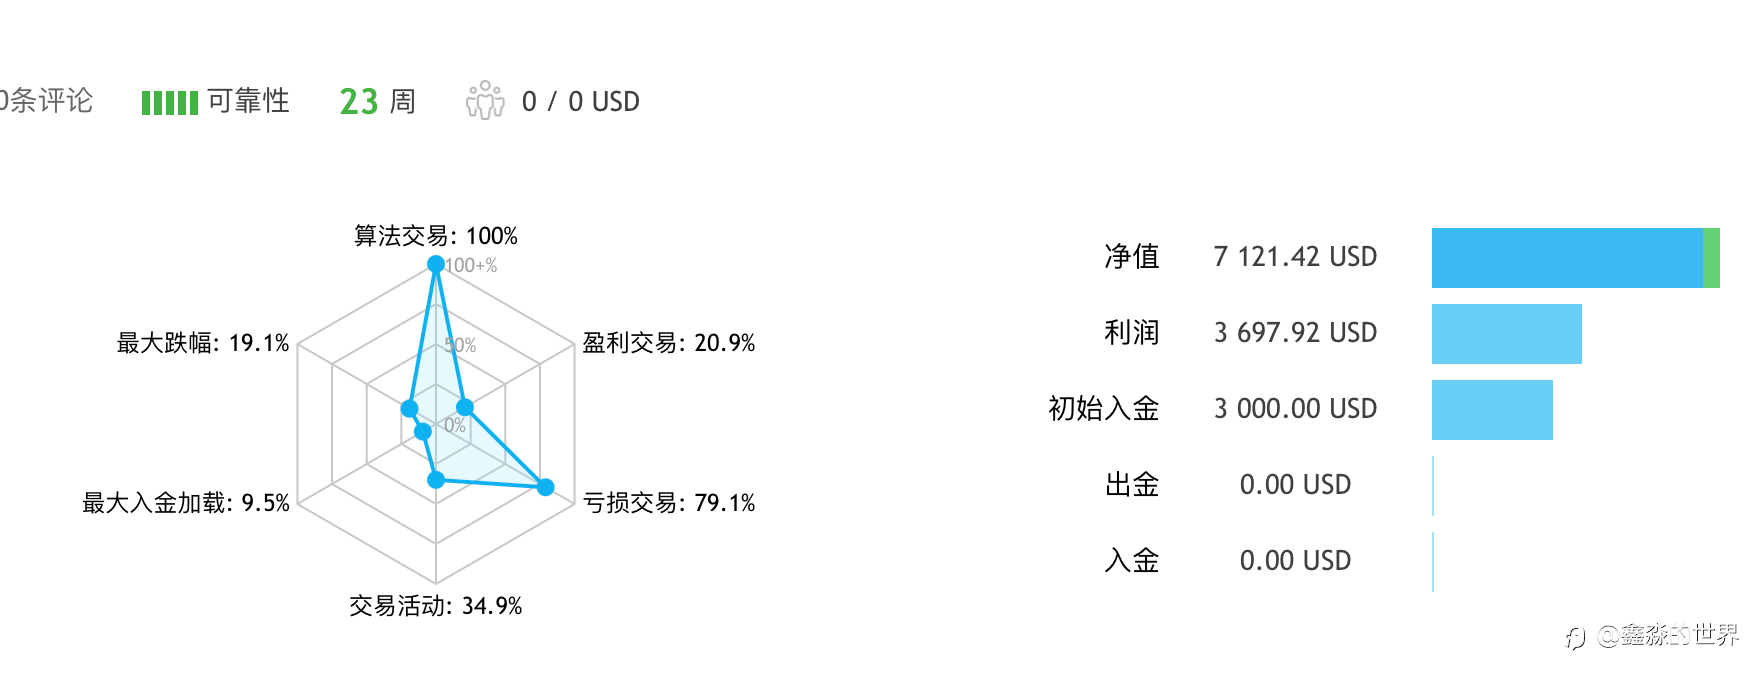Viewport: 1760px width, 678px height.
Task: Click the 初始入金 initial deposit bar
Action: click(1492, 410)
